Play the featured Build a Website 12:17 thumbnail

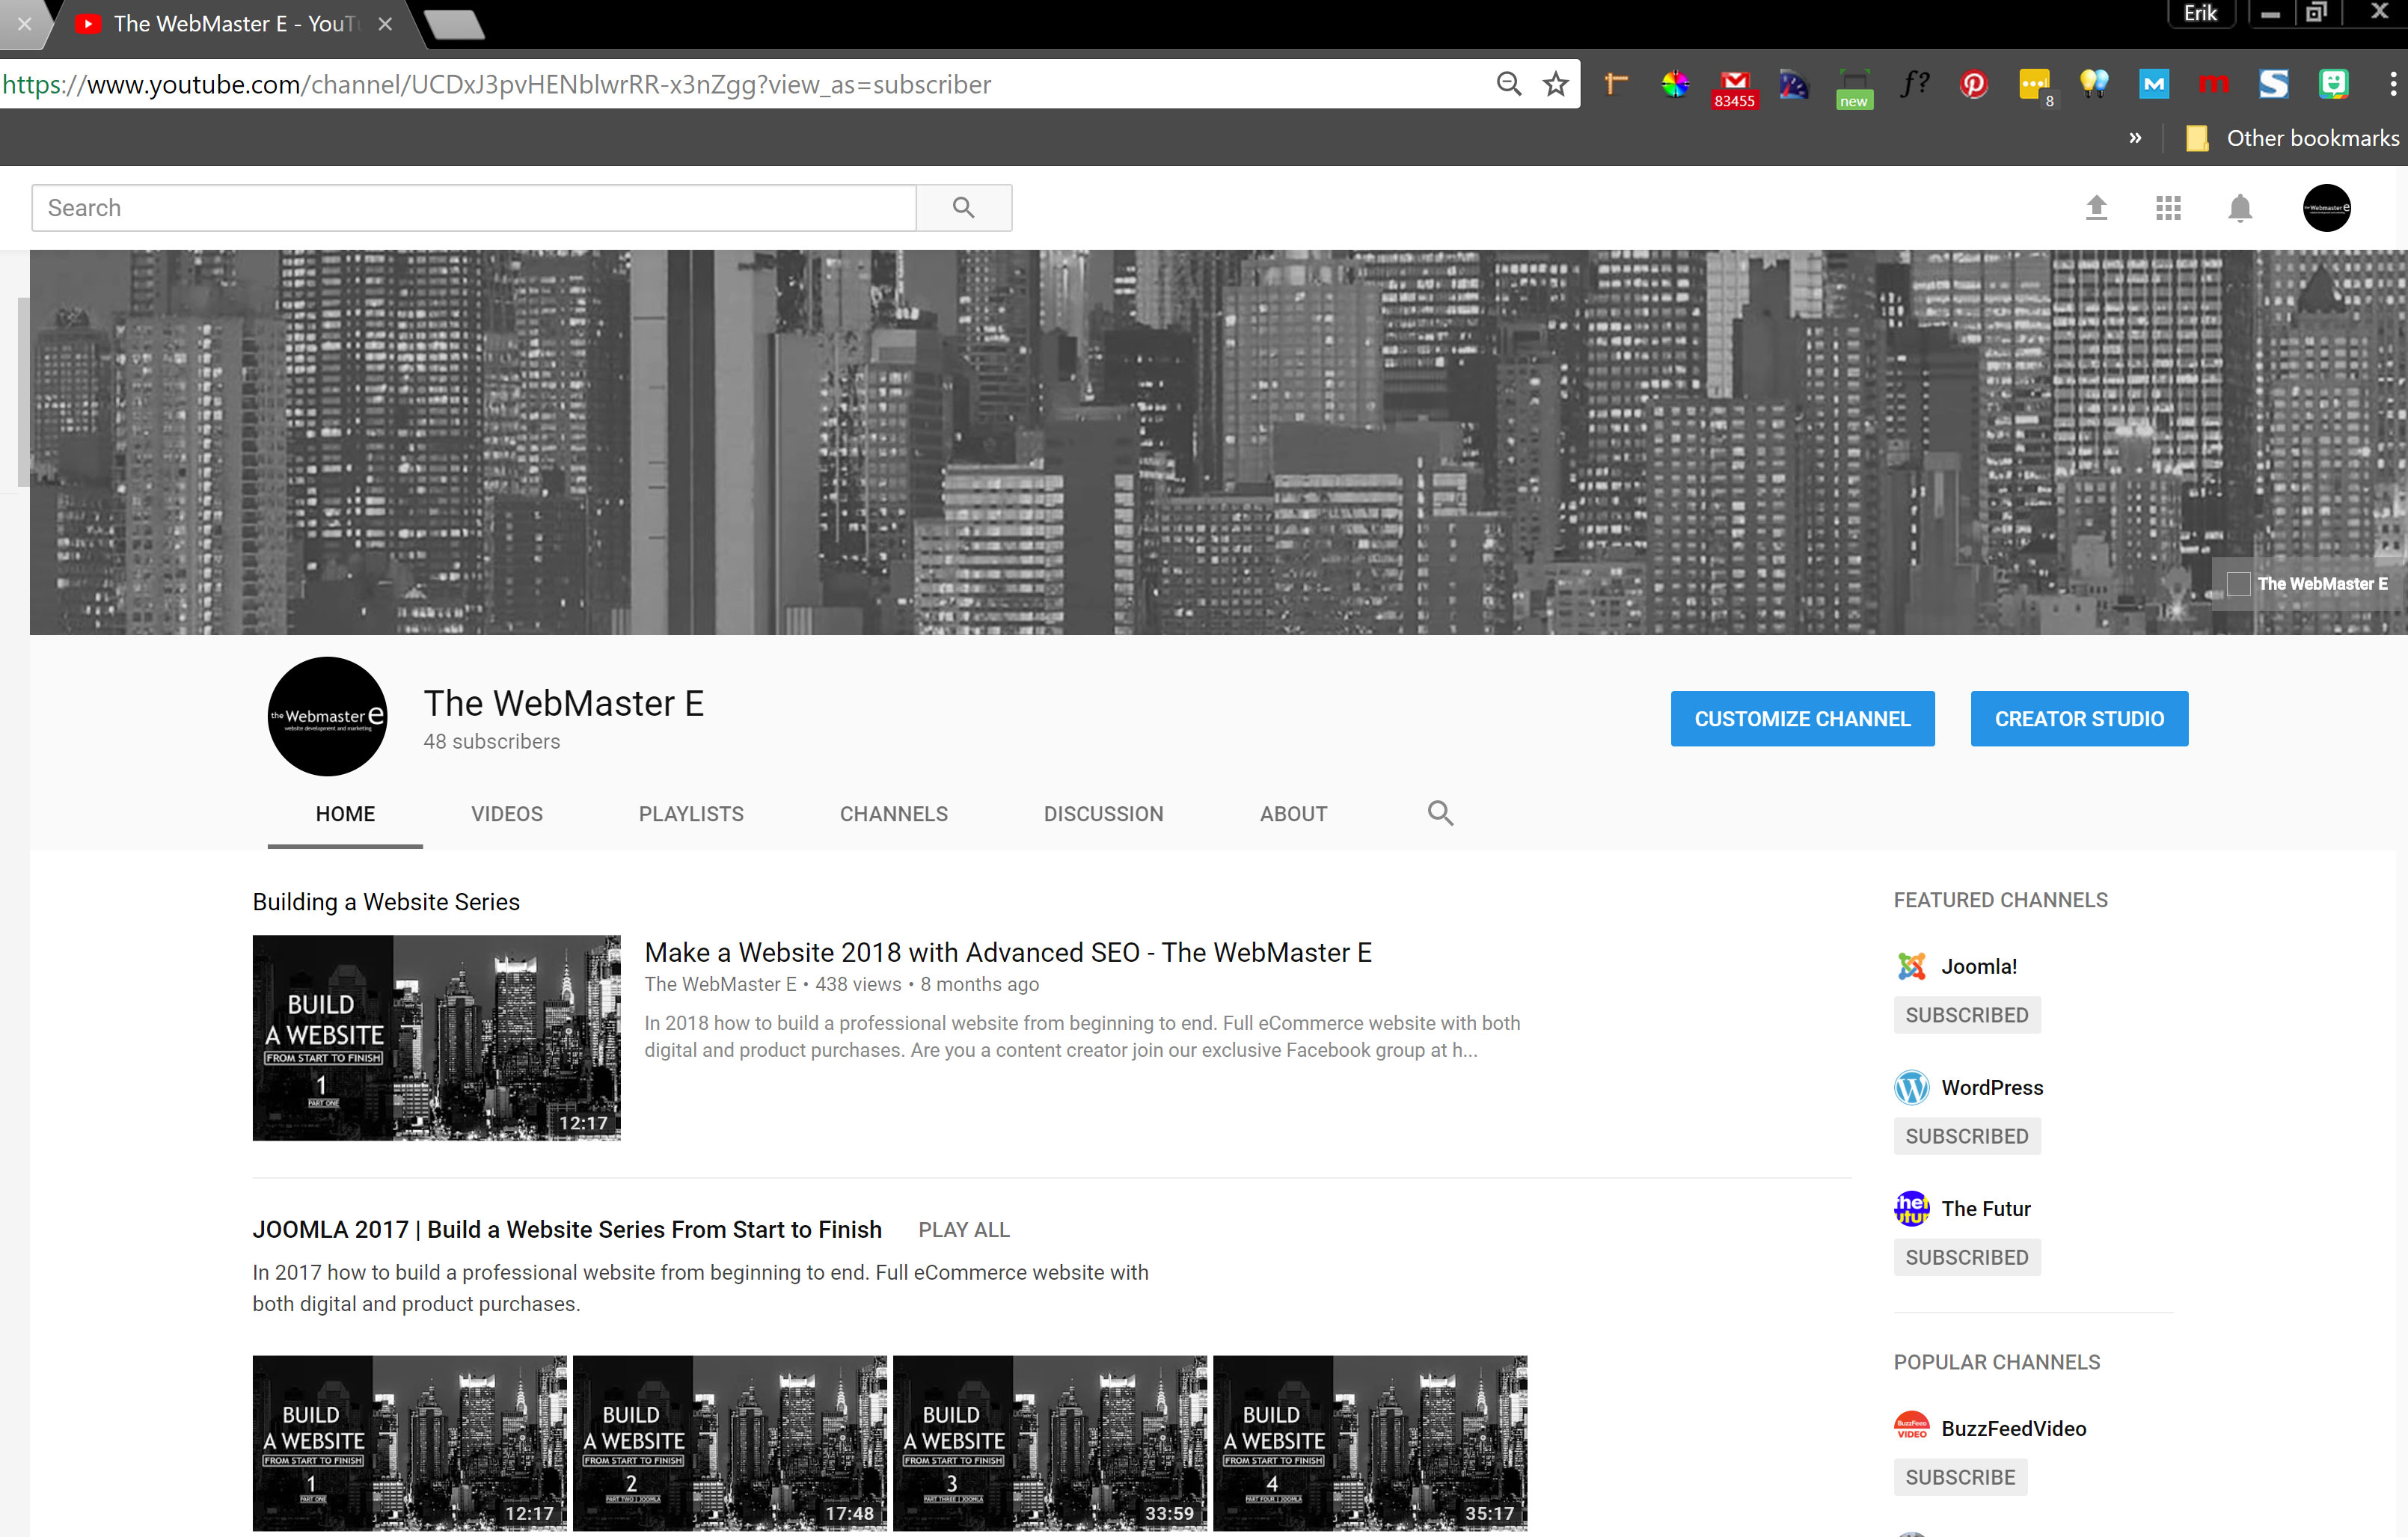pyautogui.click(x=436, y=1037)
